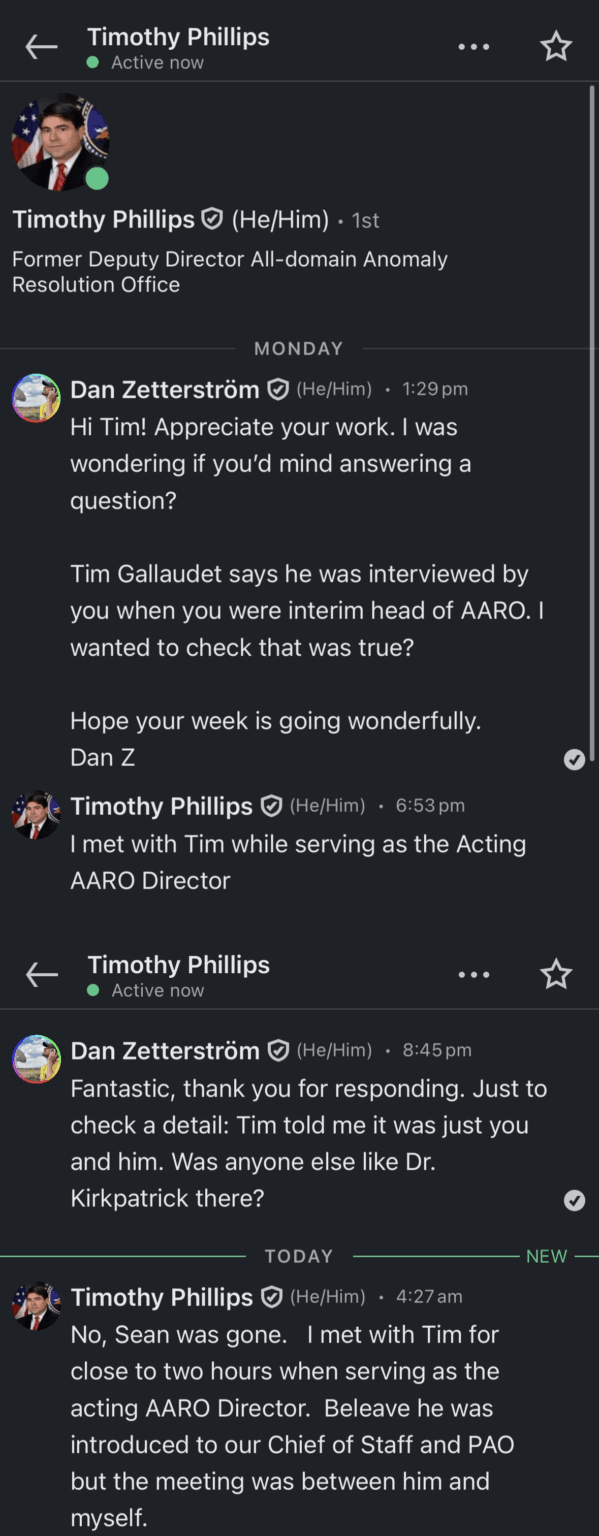Image resolution: width=599 pixels, height=1536 pixels.
Task: Click the verified shield next to Dan's 8:45pm message
Action: (x=277, y=1051)
